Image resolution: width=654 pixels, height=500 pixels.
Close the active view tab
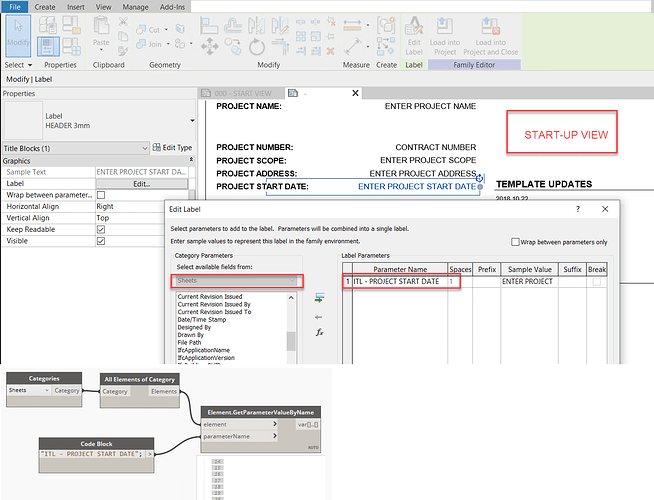[x=355, y=93]
